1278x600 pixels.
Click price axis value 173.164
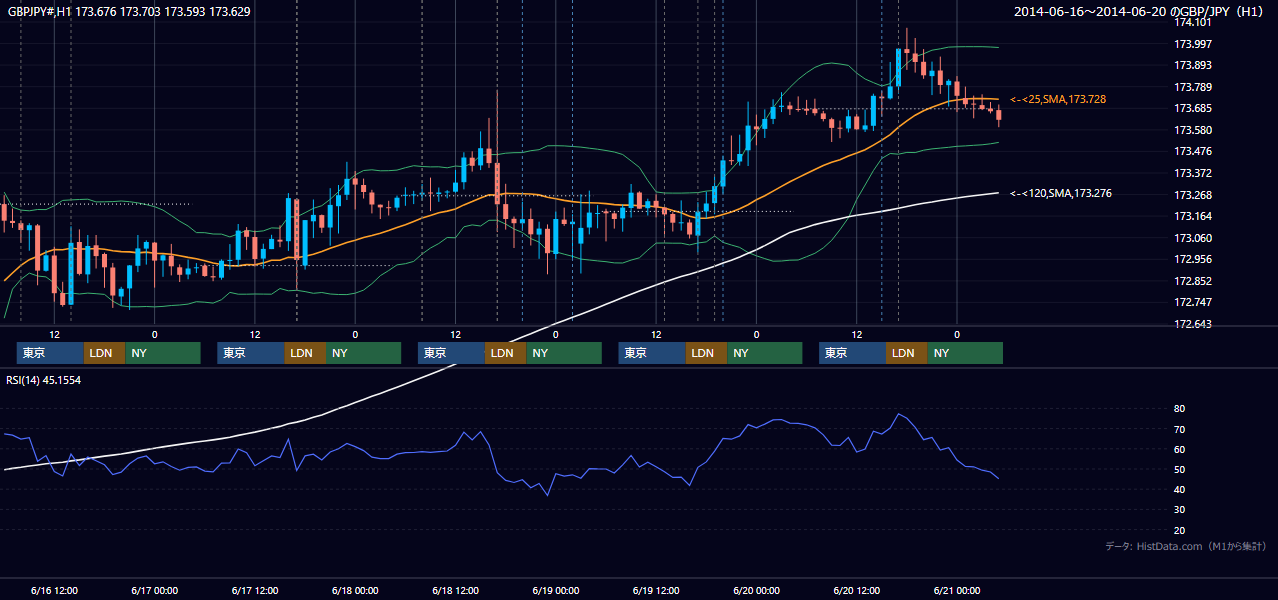(1192, 217)
